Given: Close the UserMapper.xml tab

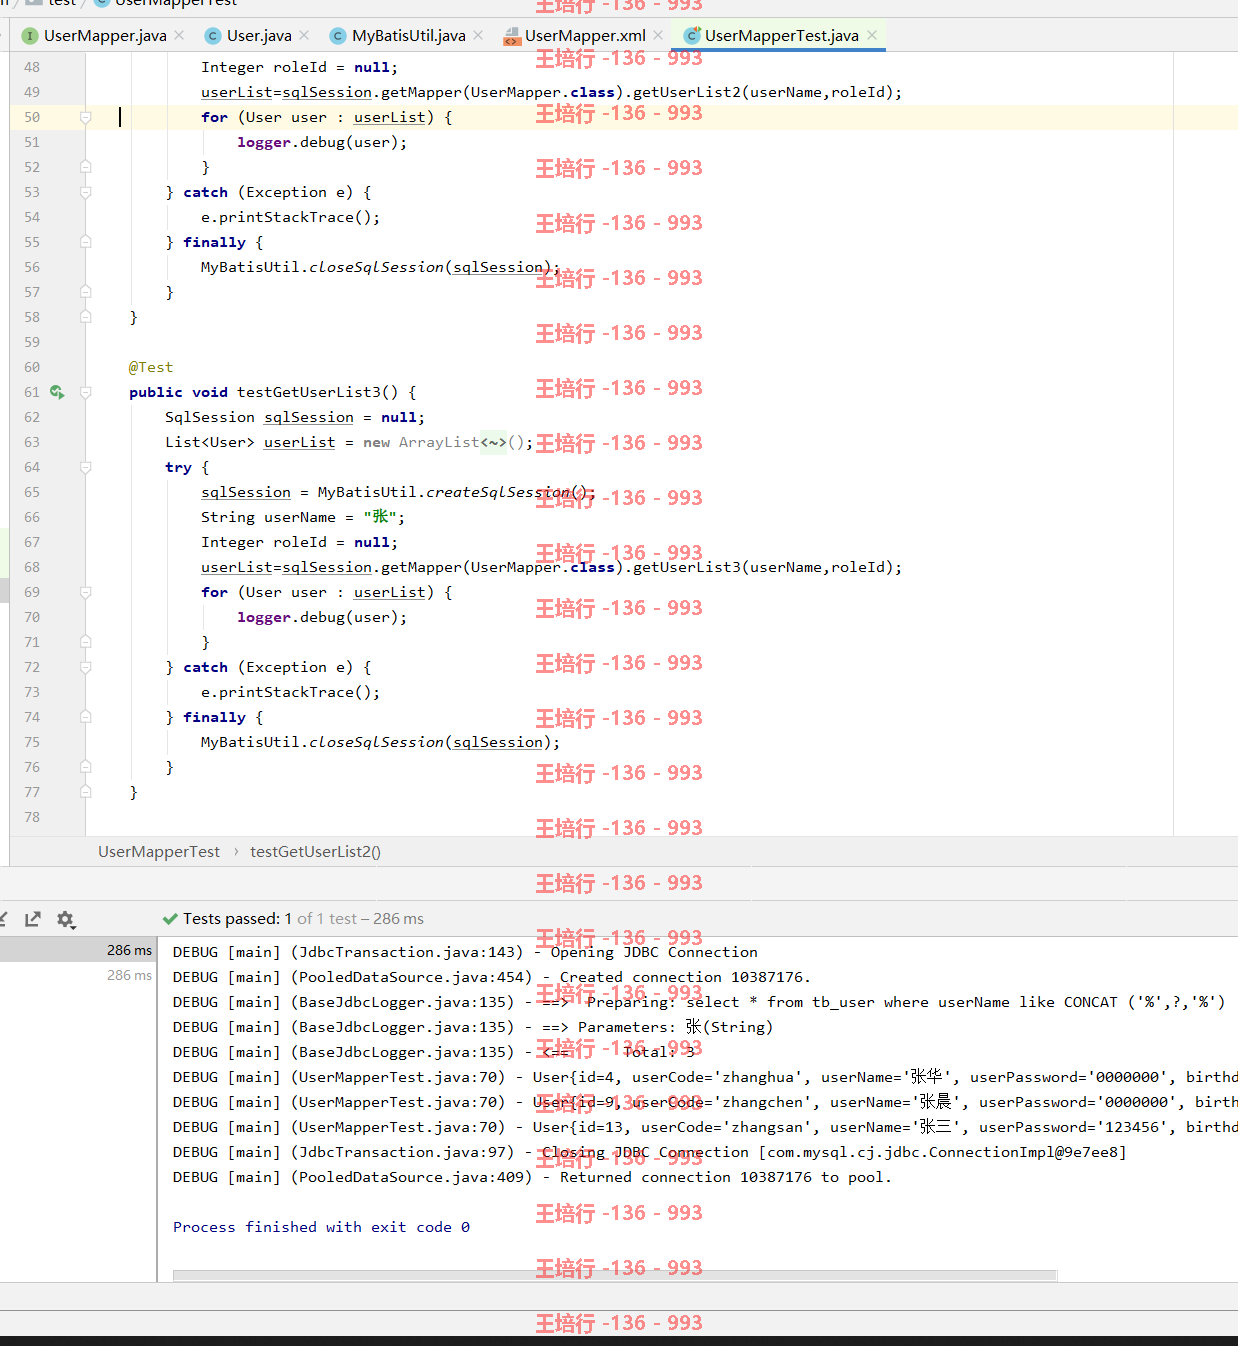Looking at the screenshot, I should pos(658,35).
